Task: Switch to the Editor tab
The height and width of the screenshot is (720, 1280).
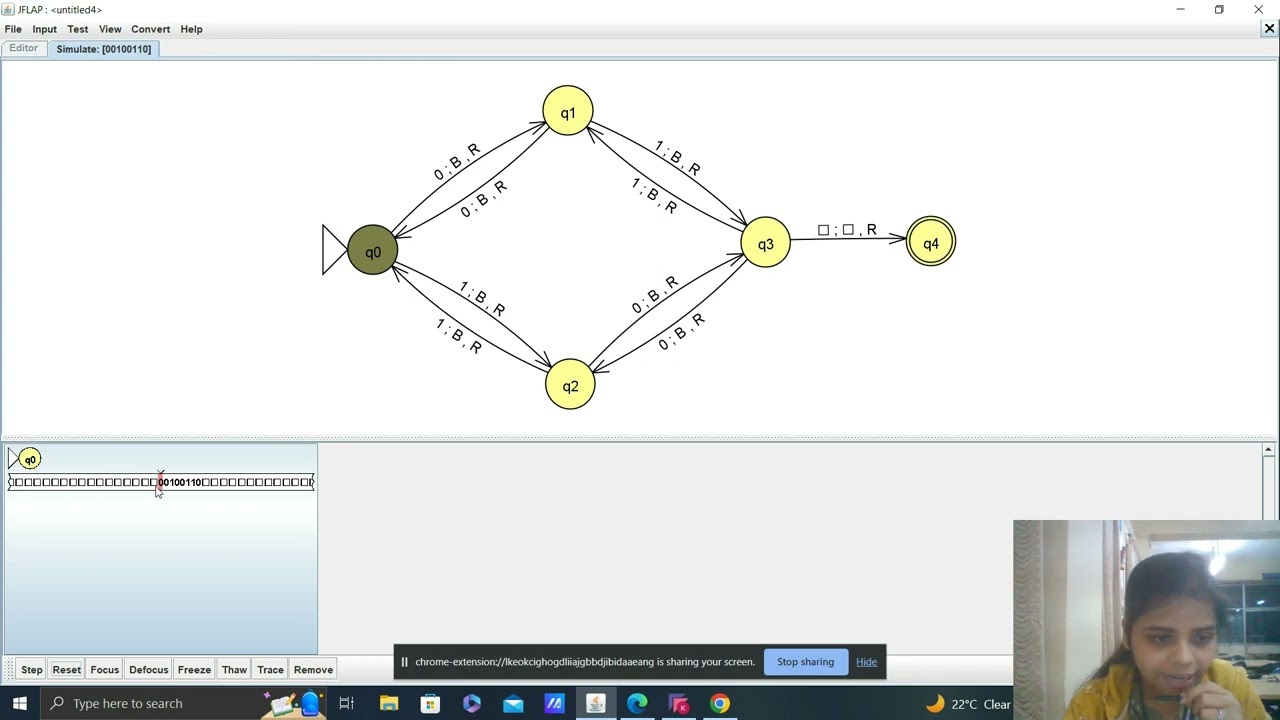Action: 24,48
